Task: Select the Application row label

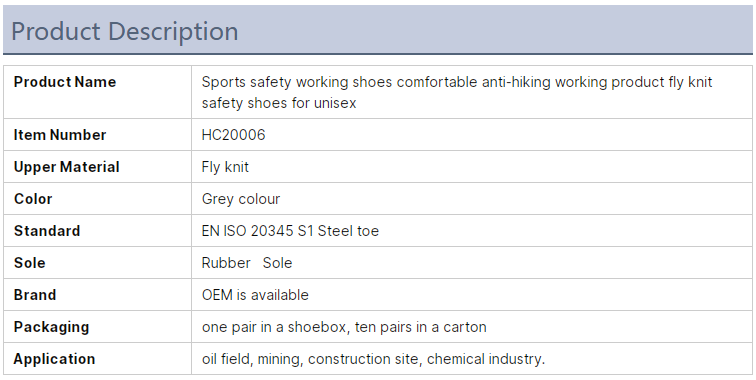Action: [x=54, y=359]
